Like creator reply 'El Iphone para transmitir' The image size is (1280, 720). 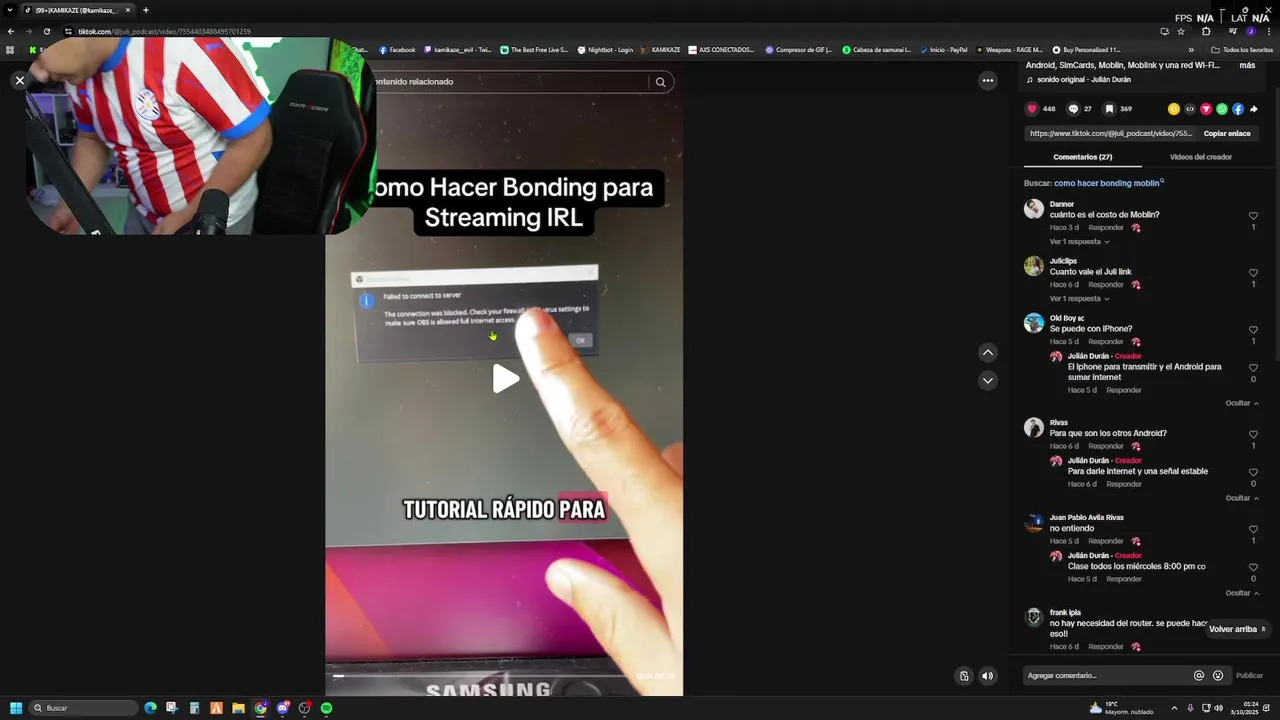tap(1253, 368)
